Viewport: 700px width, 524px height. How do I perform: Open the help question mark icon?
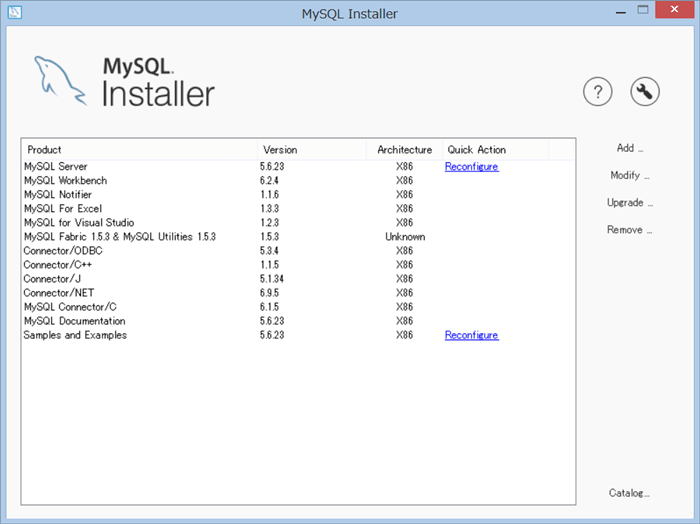(597, 93)
